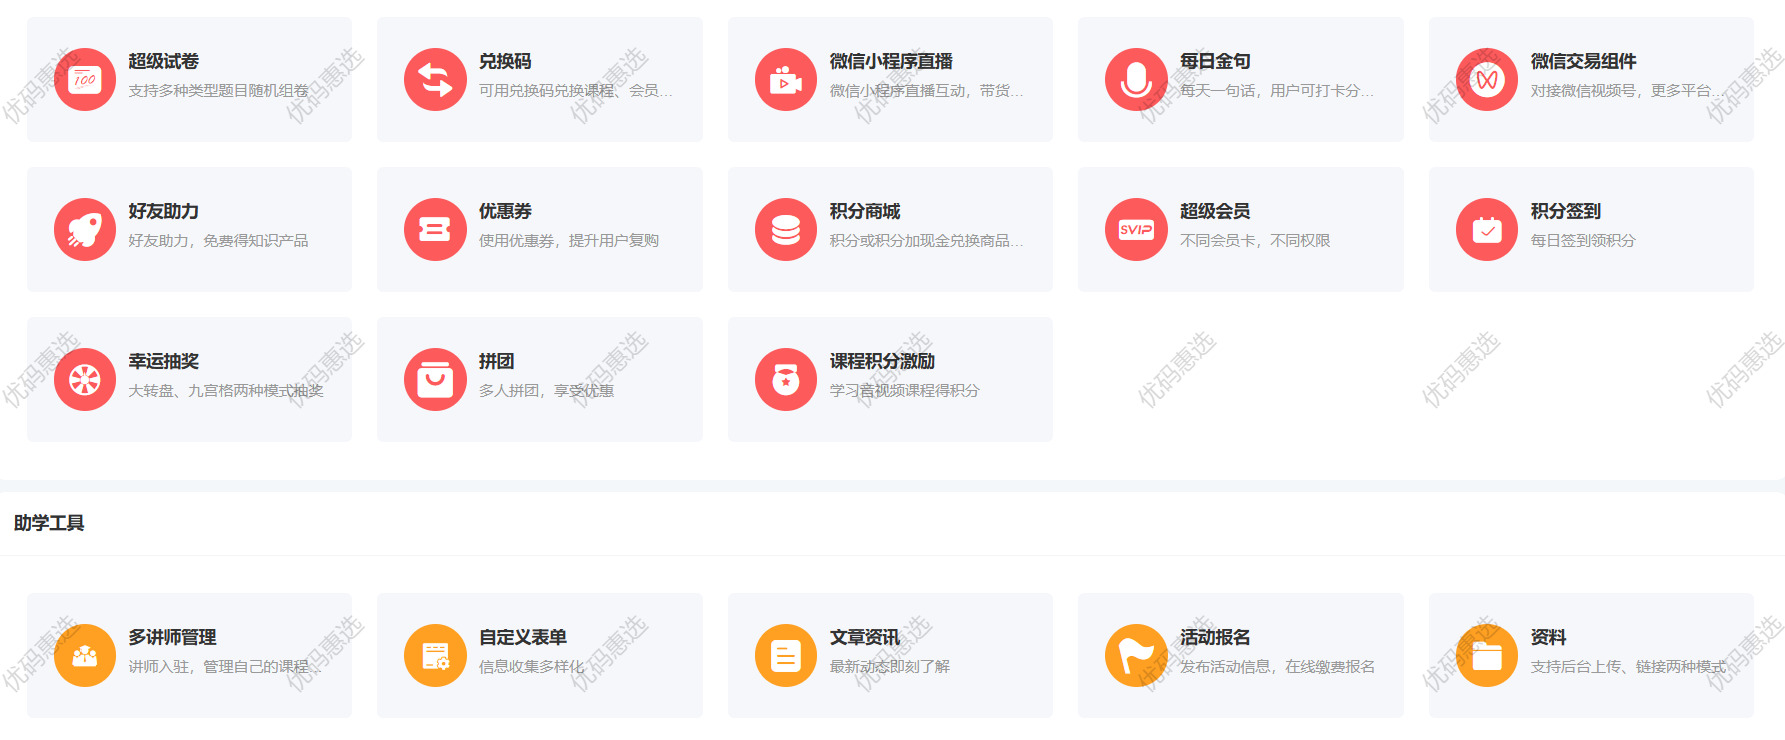Click the 超级试卷 exam paper icon
Image resolution: width=1785 pixels, height=740 pixels.
[x=85, y=79]
